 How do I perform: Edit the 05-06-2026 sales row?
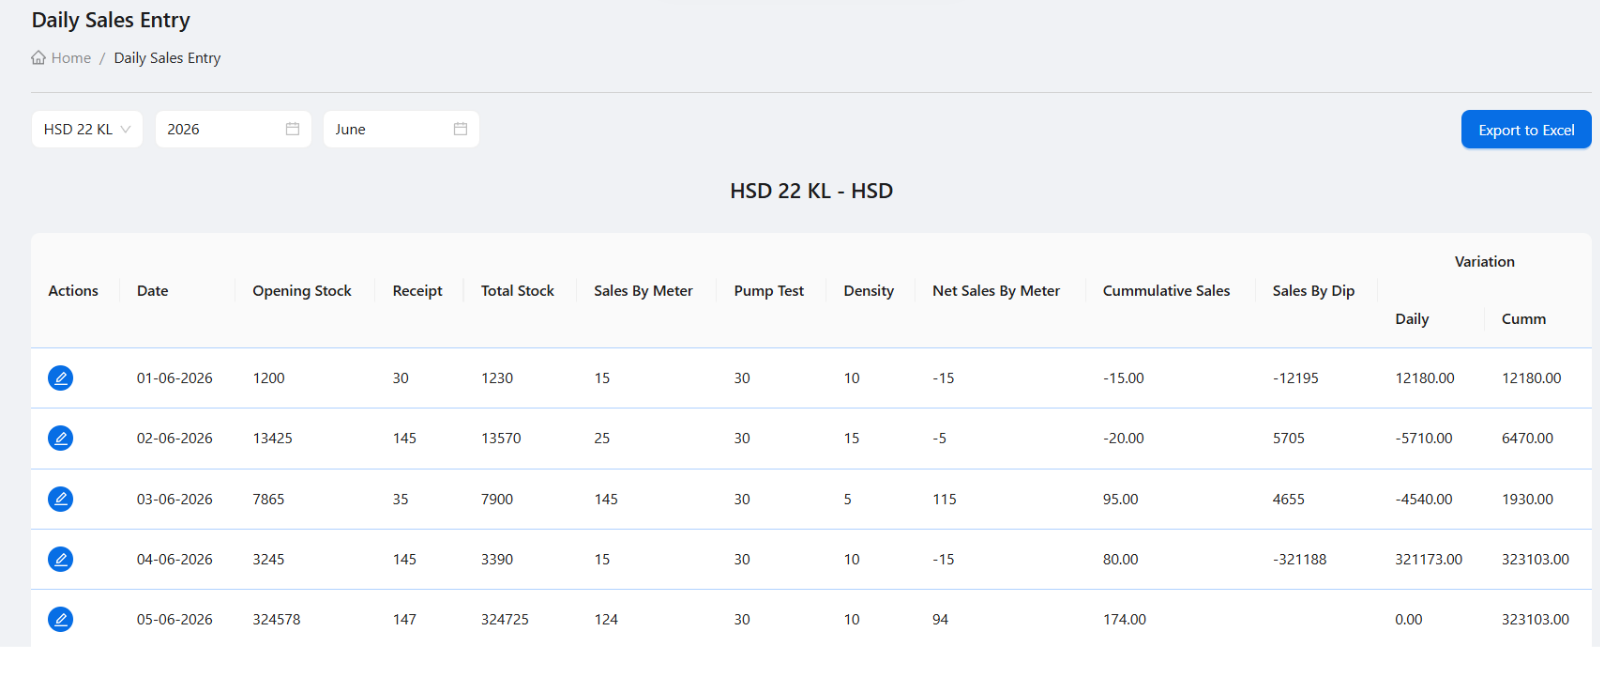tap(60, 619)
